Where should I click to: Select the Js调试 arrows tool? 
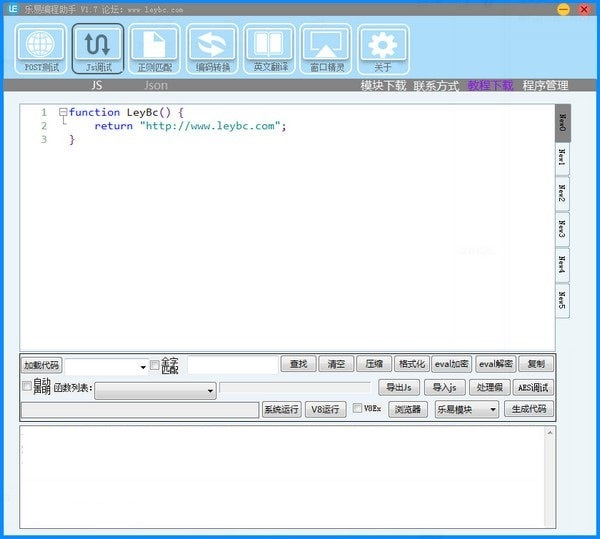click(x=98, y=49)
